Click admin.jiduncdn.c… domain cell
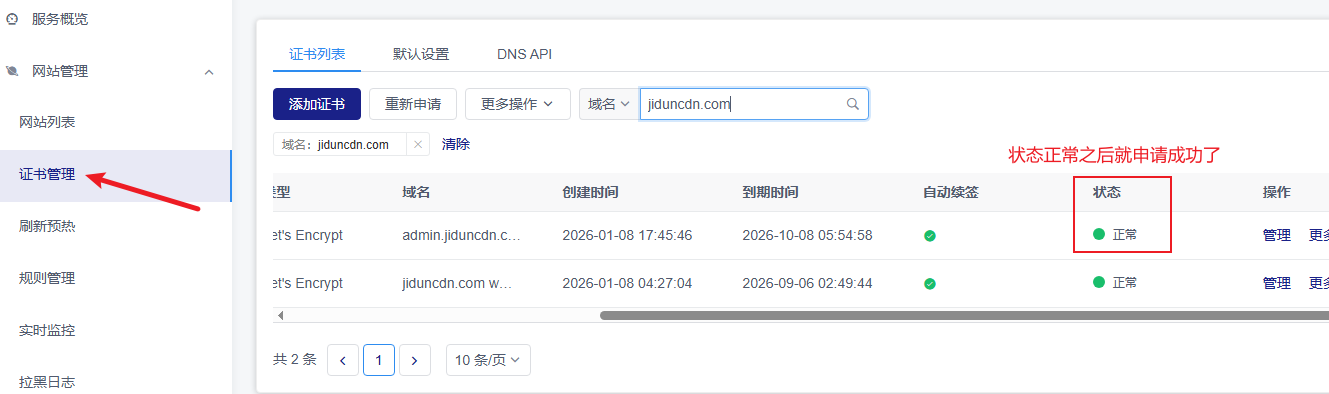This screenshot has height=394, width=1329. click(x=461, y=235)
